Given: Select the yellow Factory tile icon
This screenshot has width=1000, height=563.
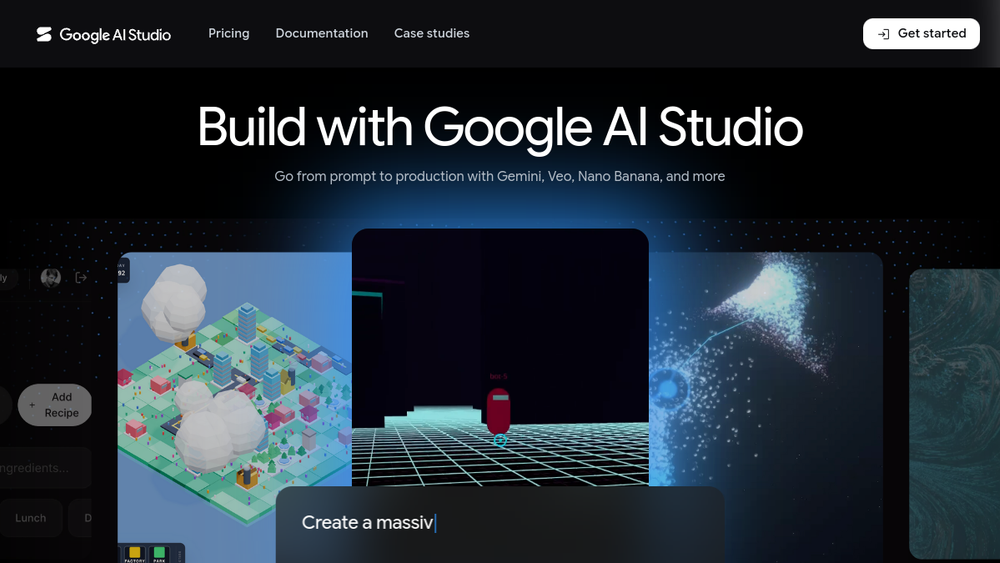Looking at the screenshot, I should coord(135,554).
